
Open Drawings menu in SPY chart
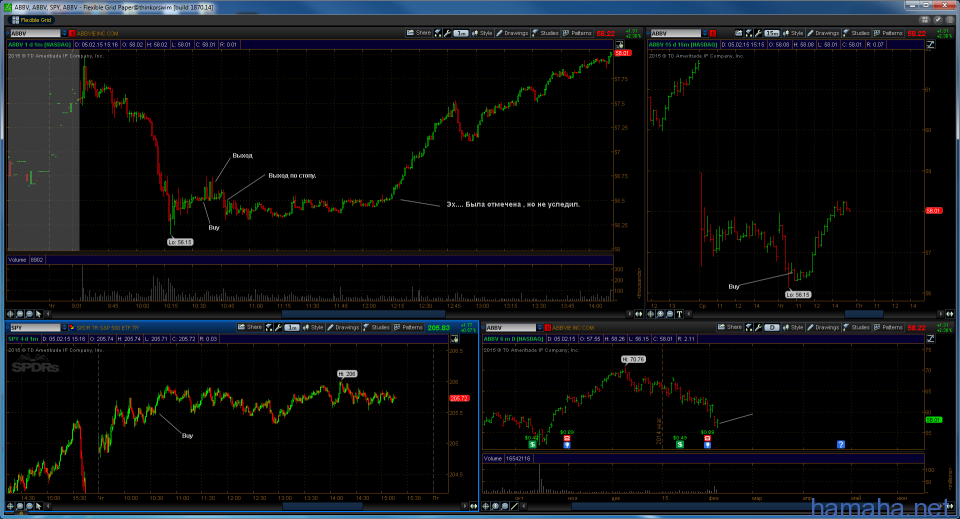coord(343,327)
